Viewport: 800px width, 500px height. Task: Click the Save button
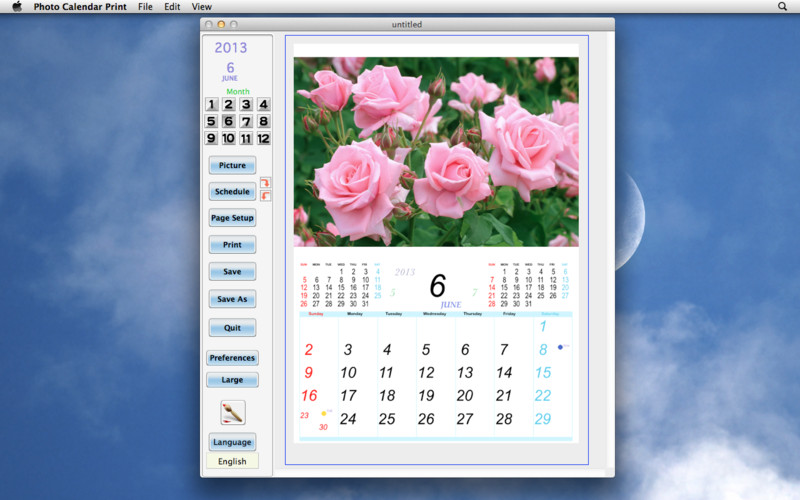point(232,272)
